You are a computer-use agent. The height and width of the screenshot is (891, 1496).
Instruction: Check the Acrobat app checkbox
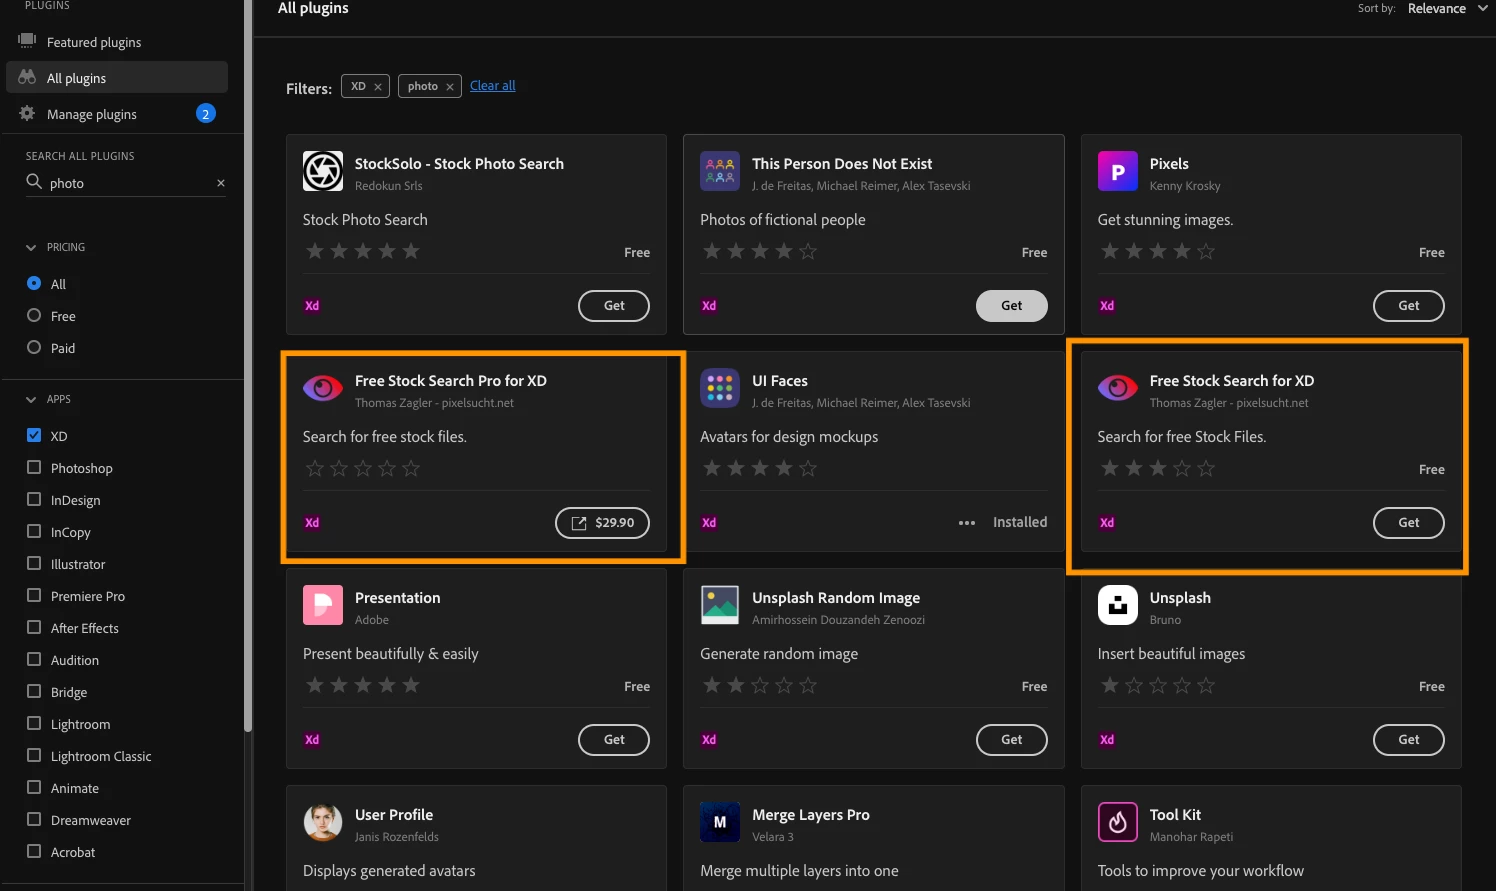point(34,851)
